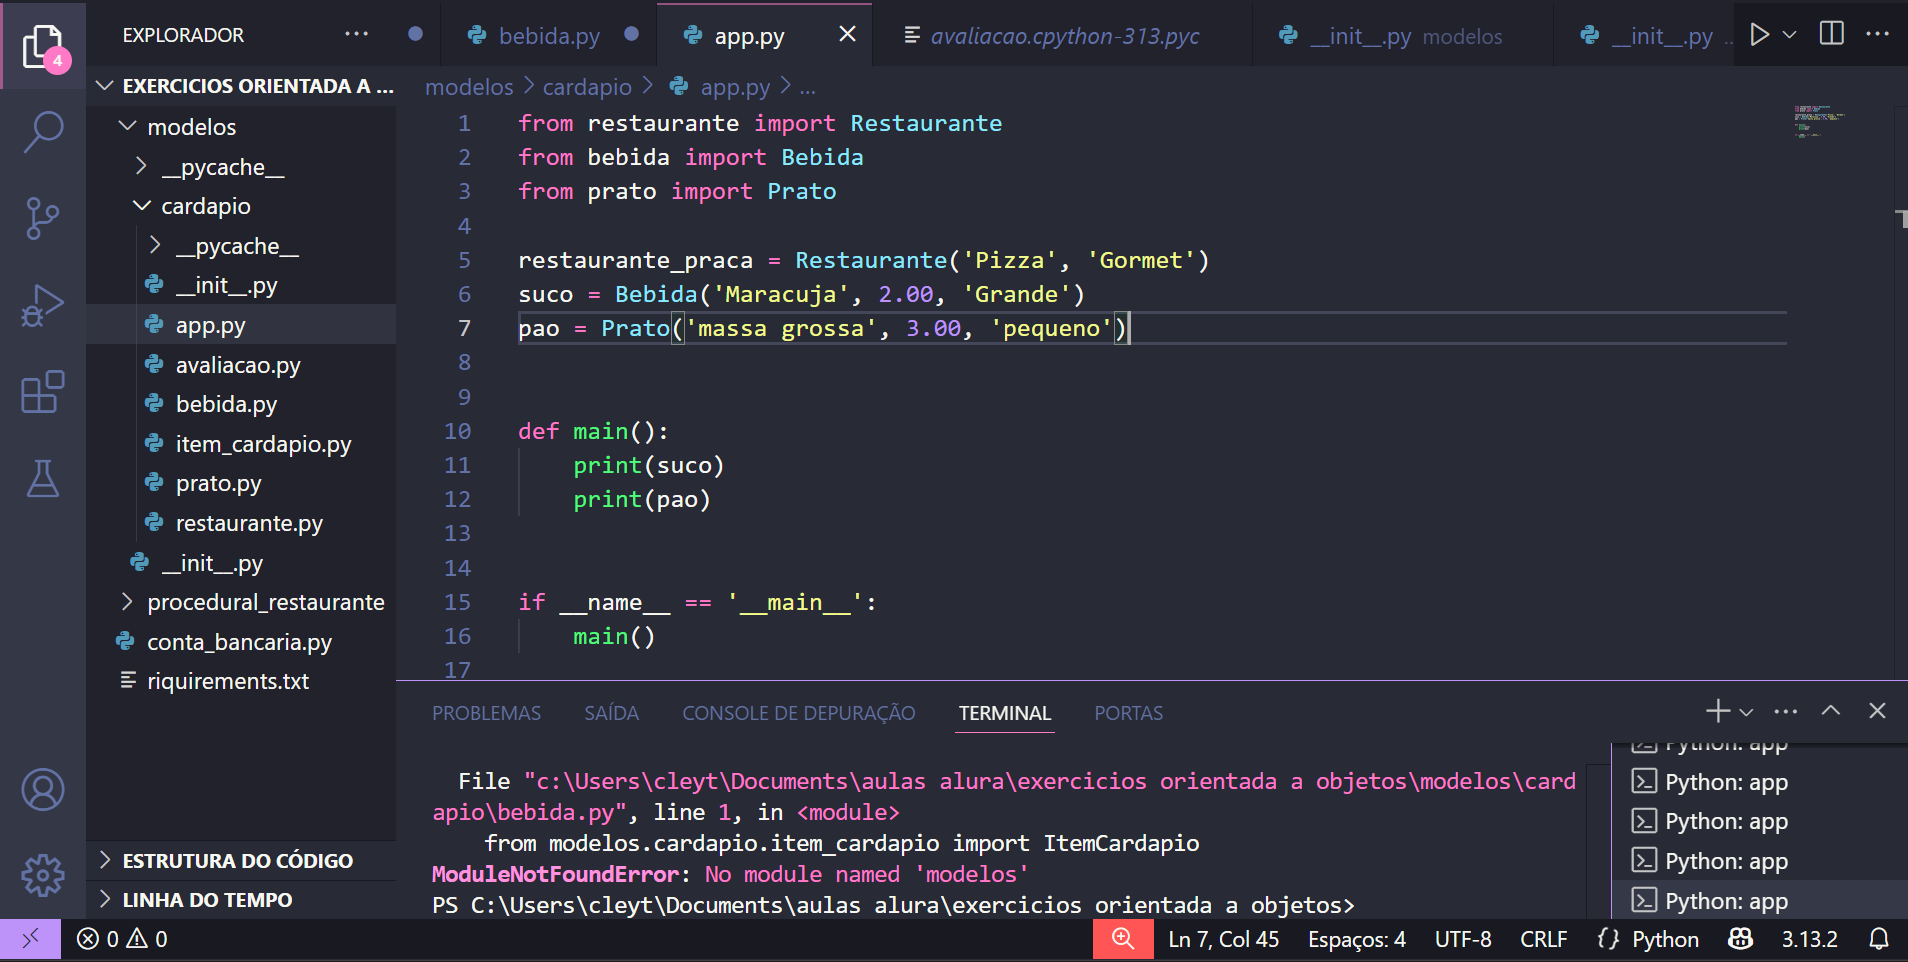Image resolution: width=1908 pixels, height=962 pixels.
Task: Select the TERMINAL panel tab
Action: click(x=1004, y=713)
